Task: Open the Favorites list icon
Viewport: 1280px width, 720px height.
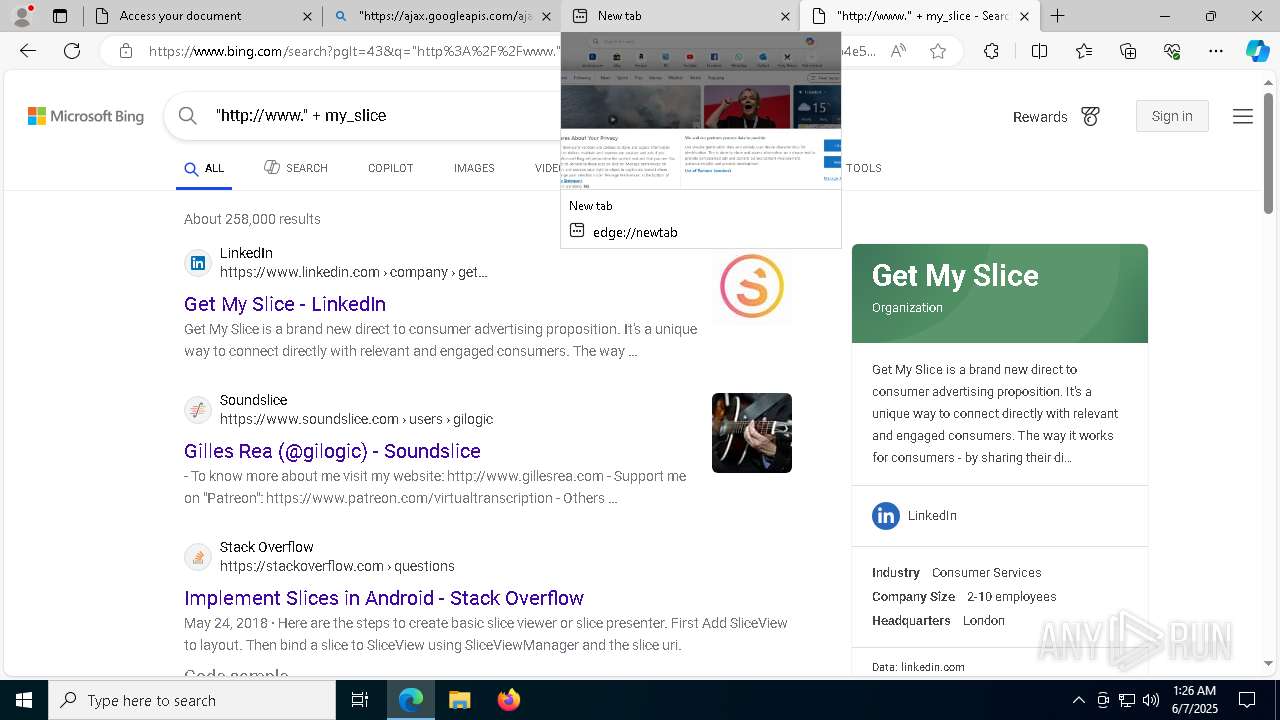Action: click(x=1084, y=51)
